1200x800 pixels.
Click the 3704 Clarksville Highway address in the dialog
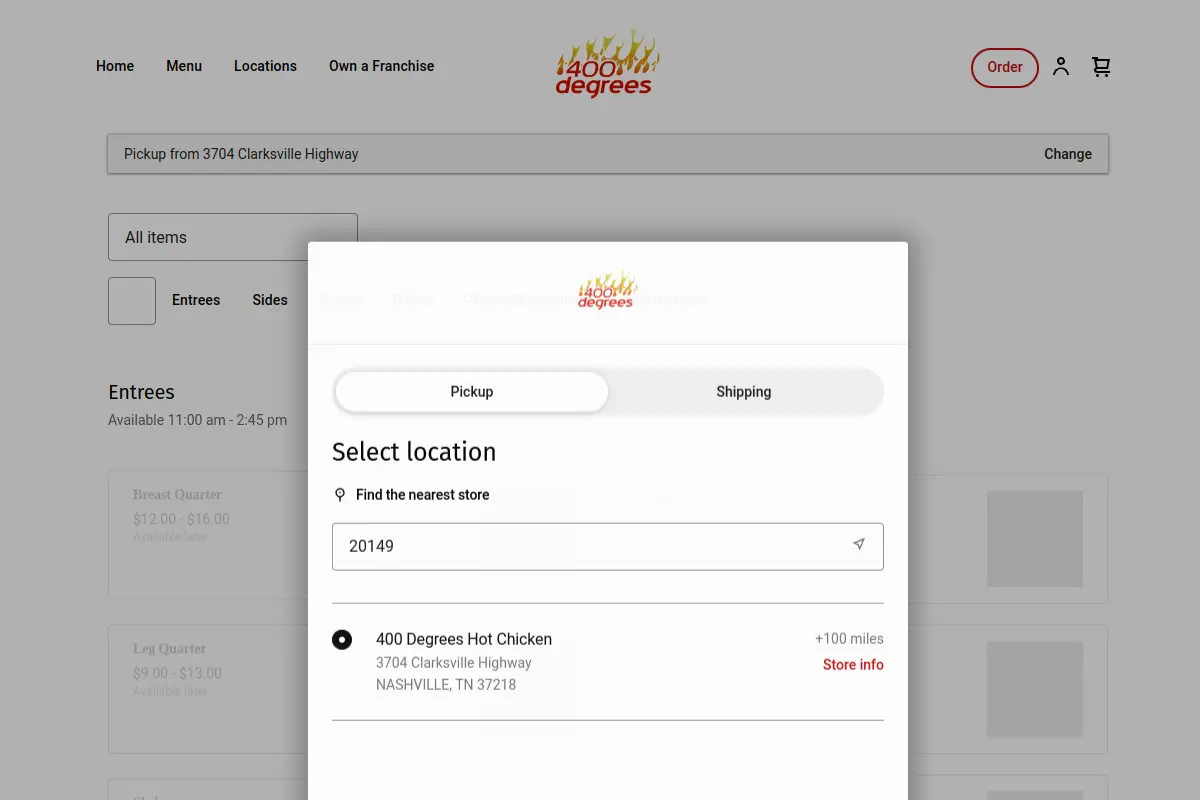tap(454, 663)
